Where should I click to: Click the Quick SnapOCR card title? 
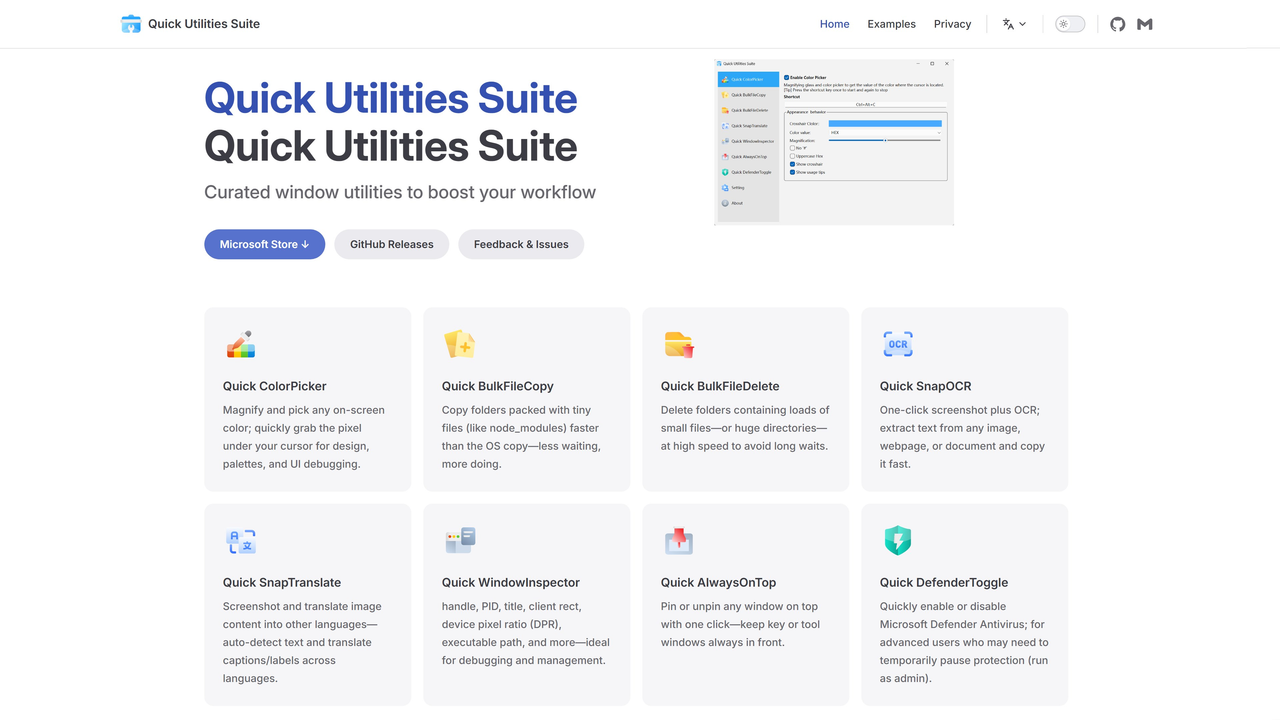[x=925, y=386]
